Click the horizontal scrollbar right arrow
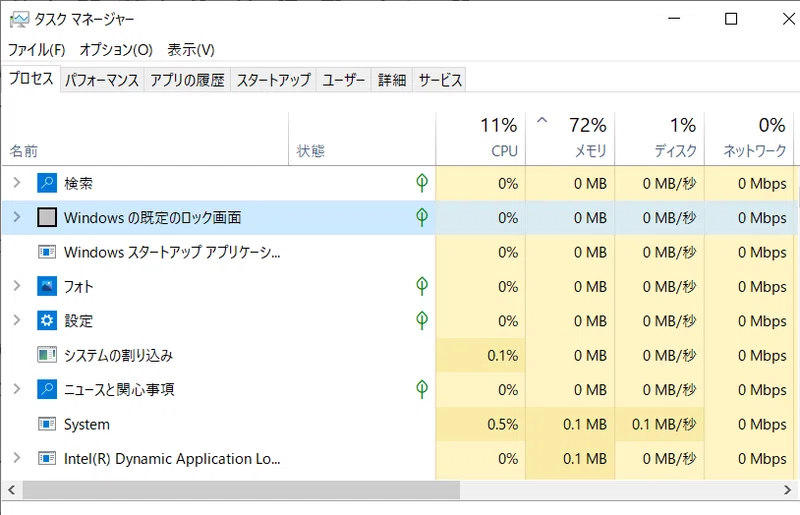This screenshot has height=515, width=800. pos(787,490)
